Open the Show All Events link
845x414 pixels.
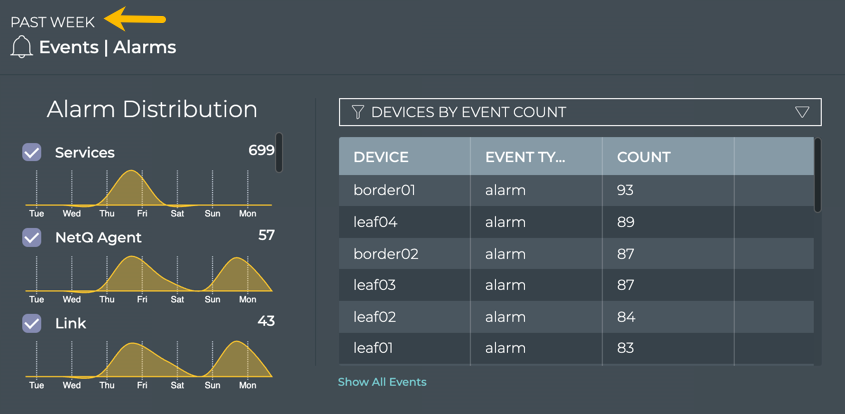tap(382, 382)
